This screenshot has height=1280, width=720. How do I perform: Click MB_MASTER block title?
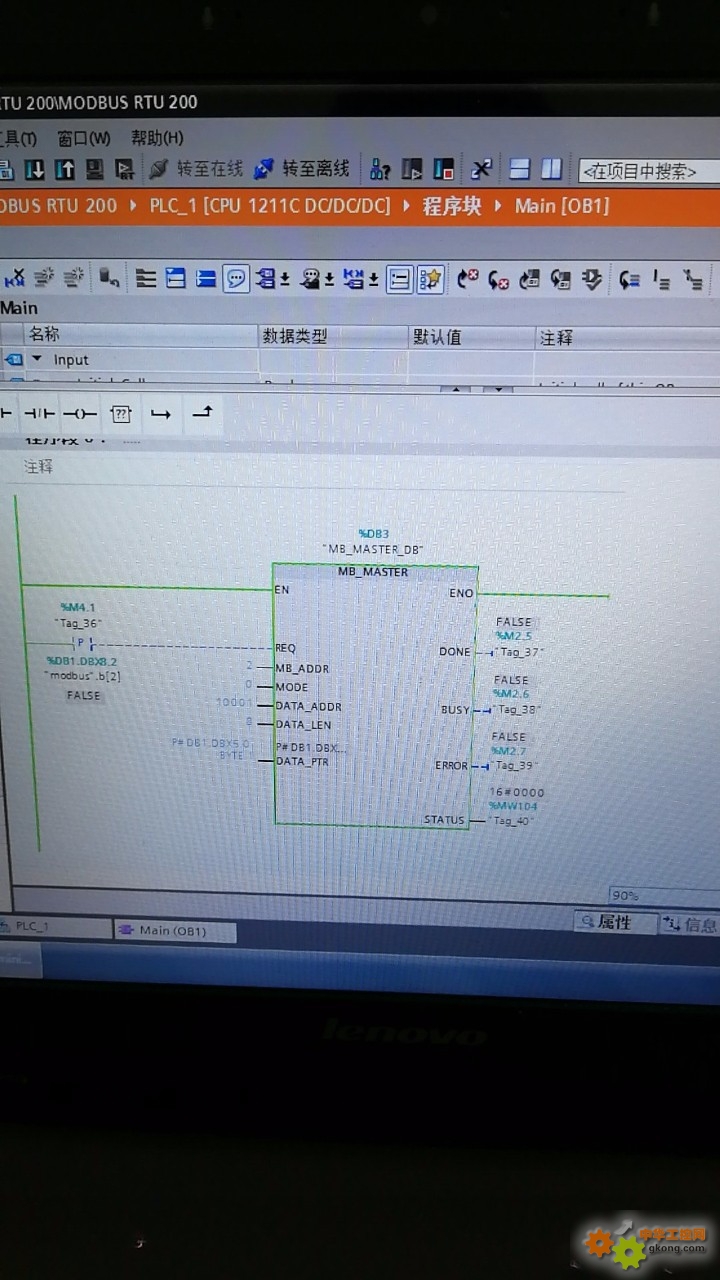pos(372,571)
